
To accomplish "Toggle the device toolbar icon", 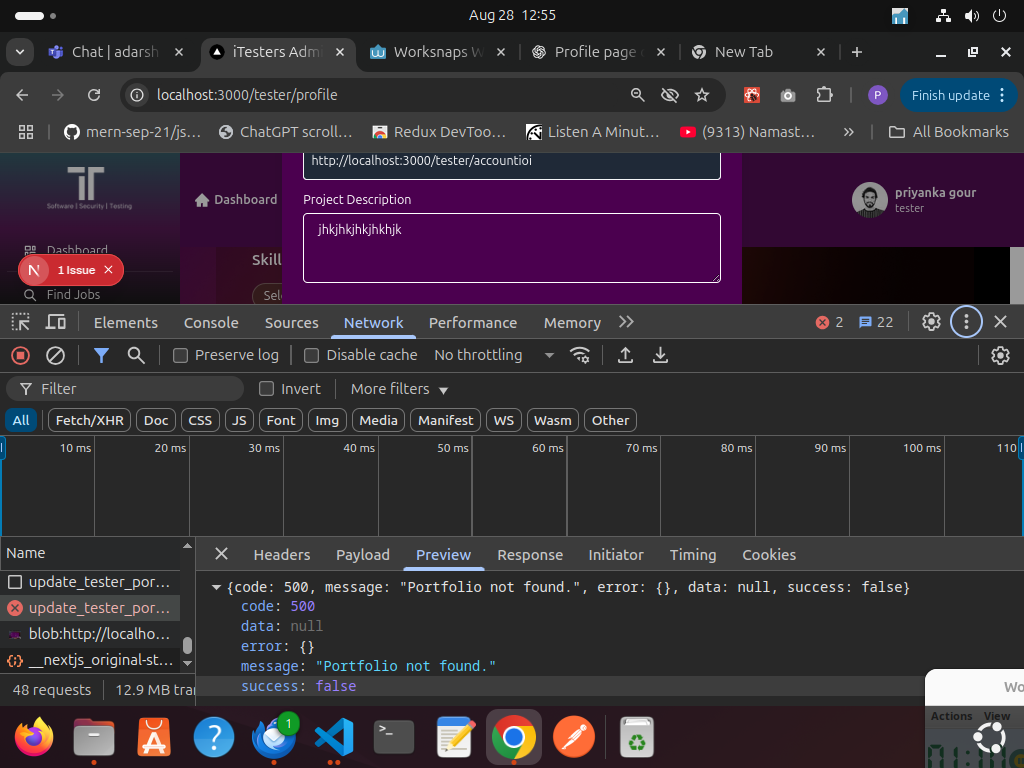I will pos(56,322).
